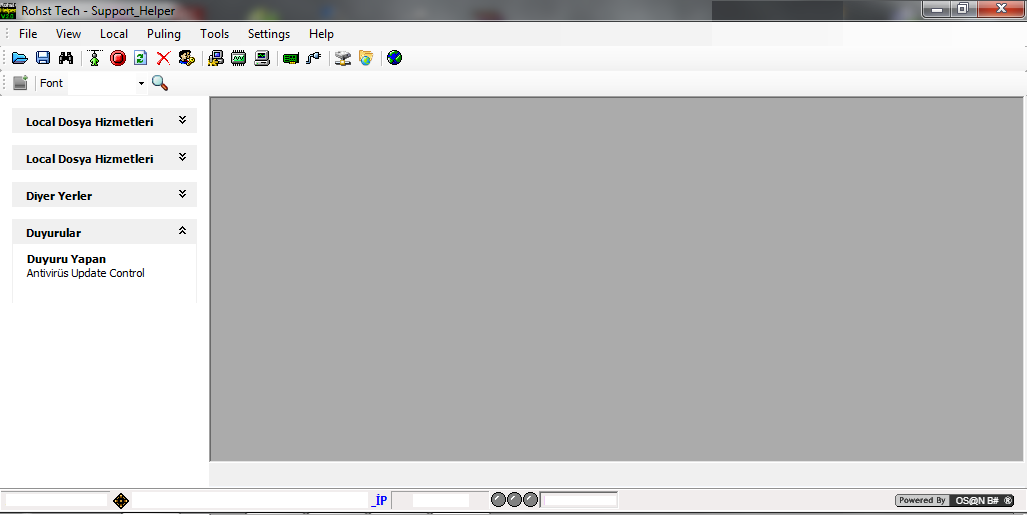
Task: Click the main gray workspace panel
Action: click(x=616, y=279)
